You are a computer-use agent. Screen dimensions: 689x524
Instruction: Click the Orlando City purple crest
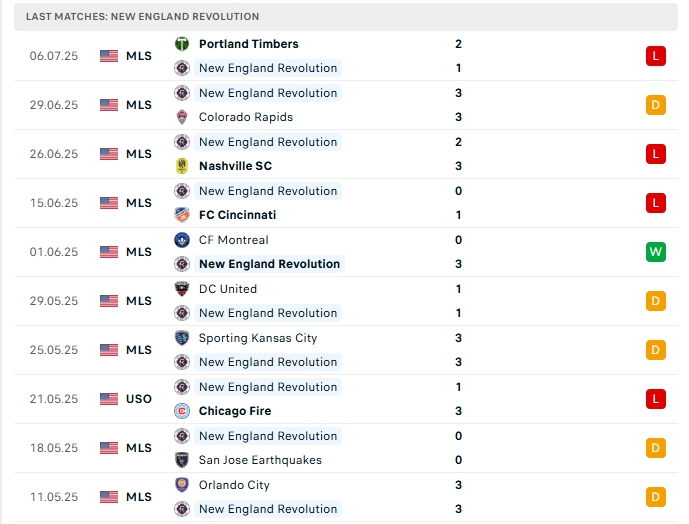[182, 485]
